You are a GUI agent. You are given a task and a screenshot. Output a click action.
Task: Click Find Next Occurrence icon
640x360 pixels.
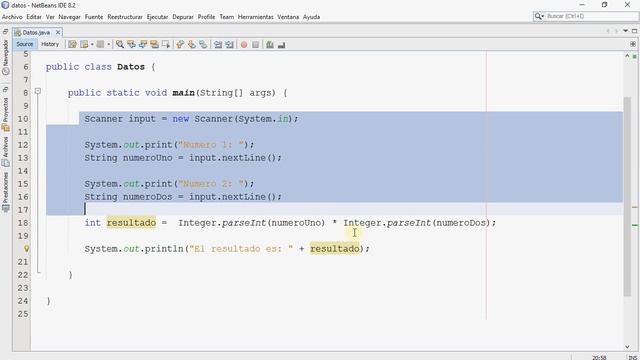click(143, 44)
